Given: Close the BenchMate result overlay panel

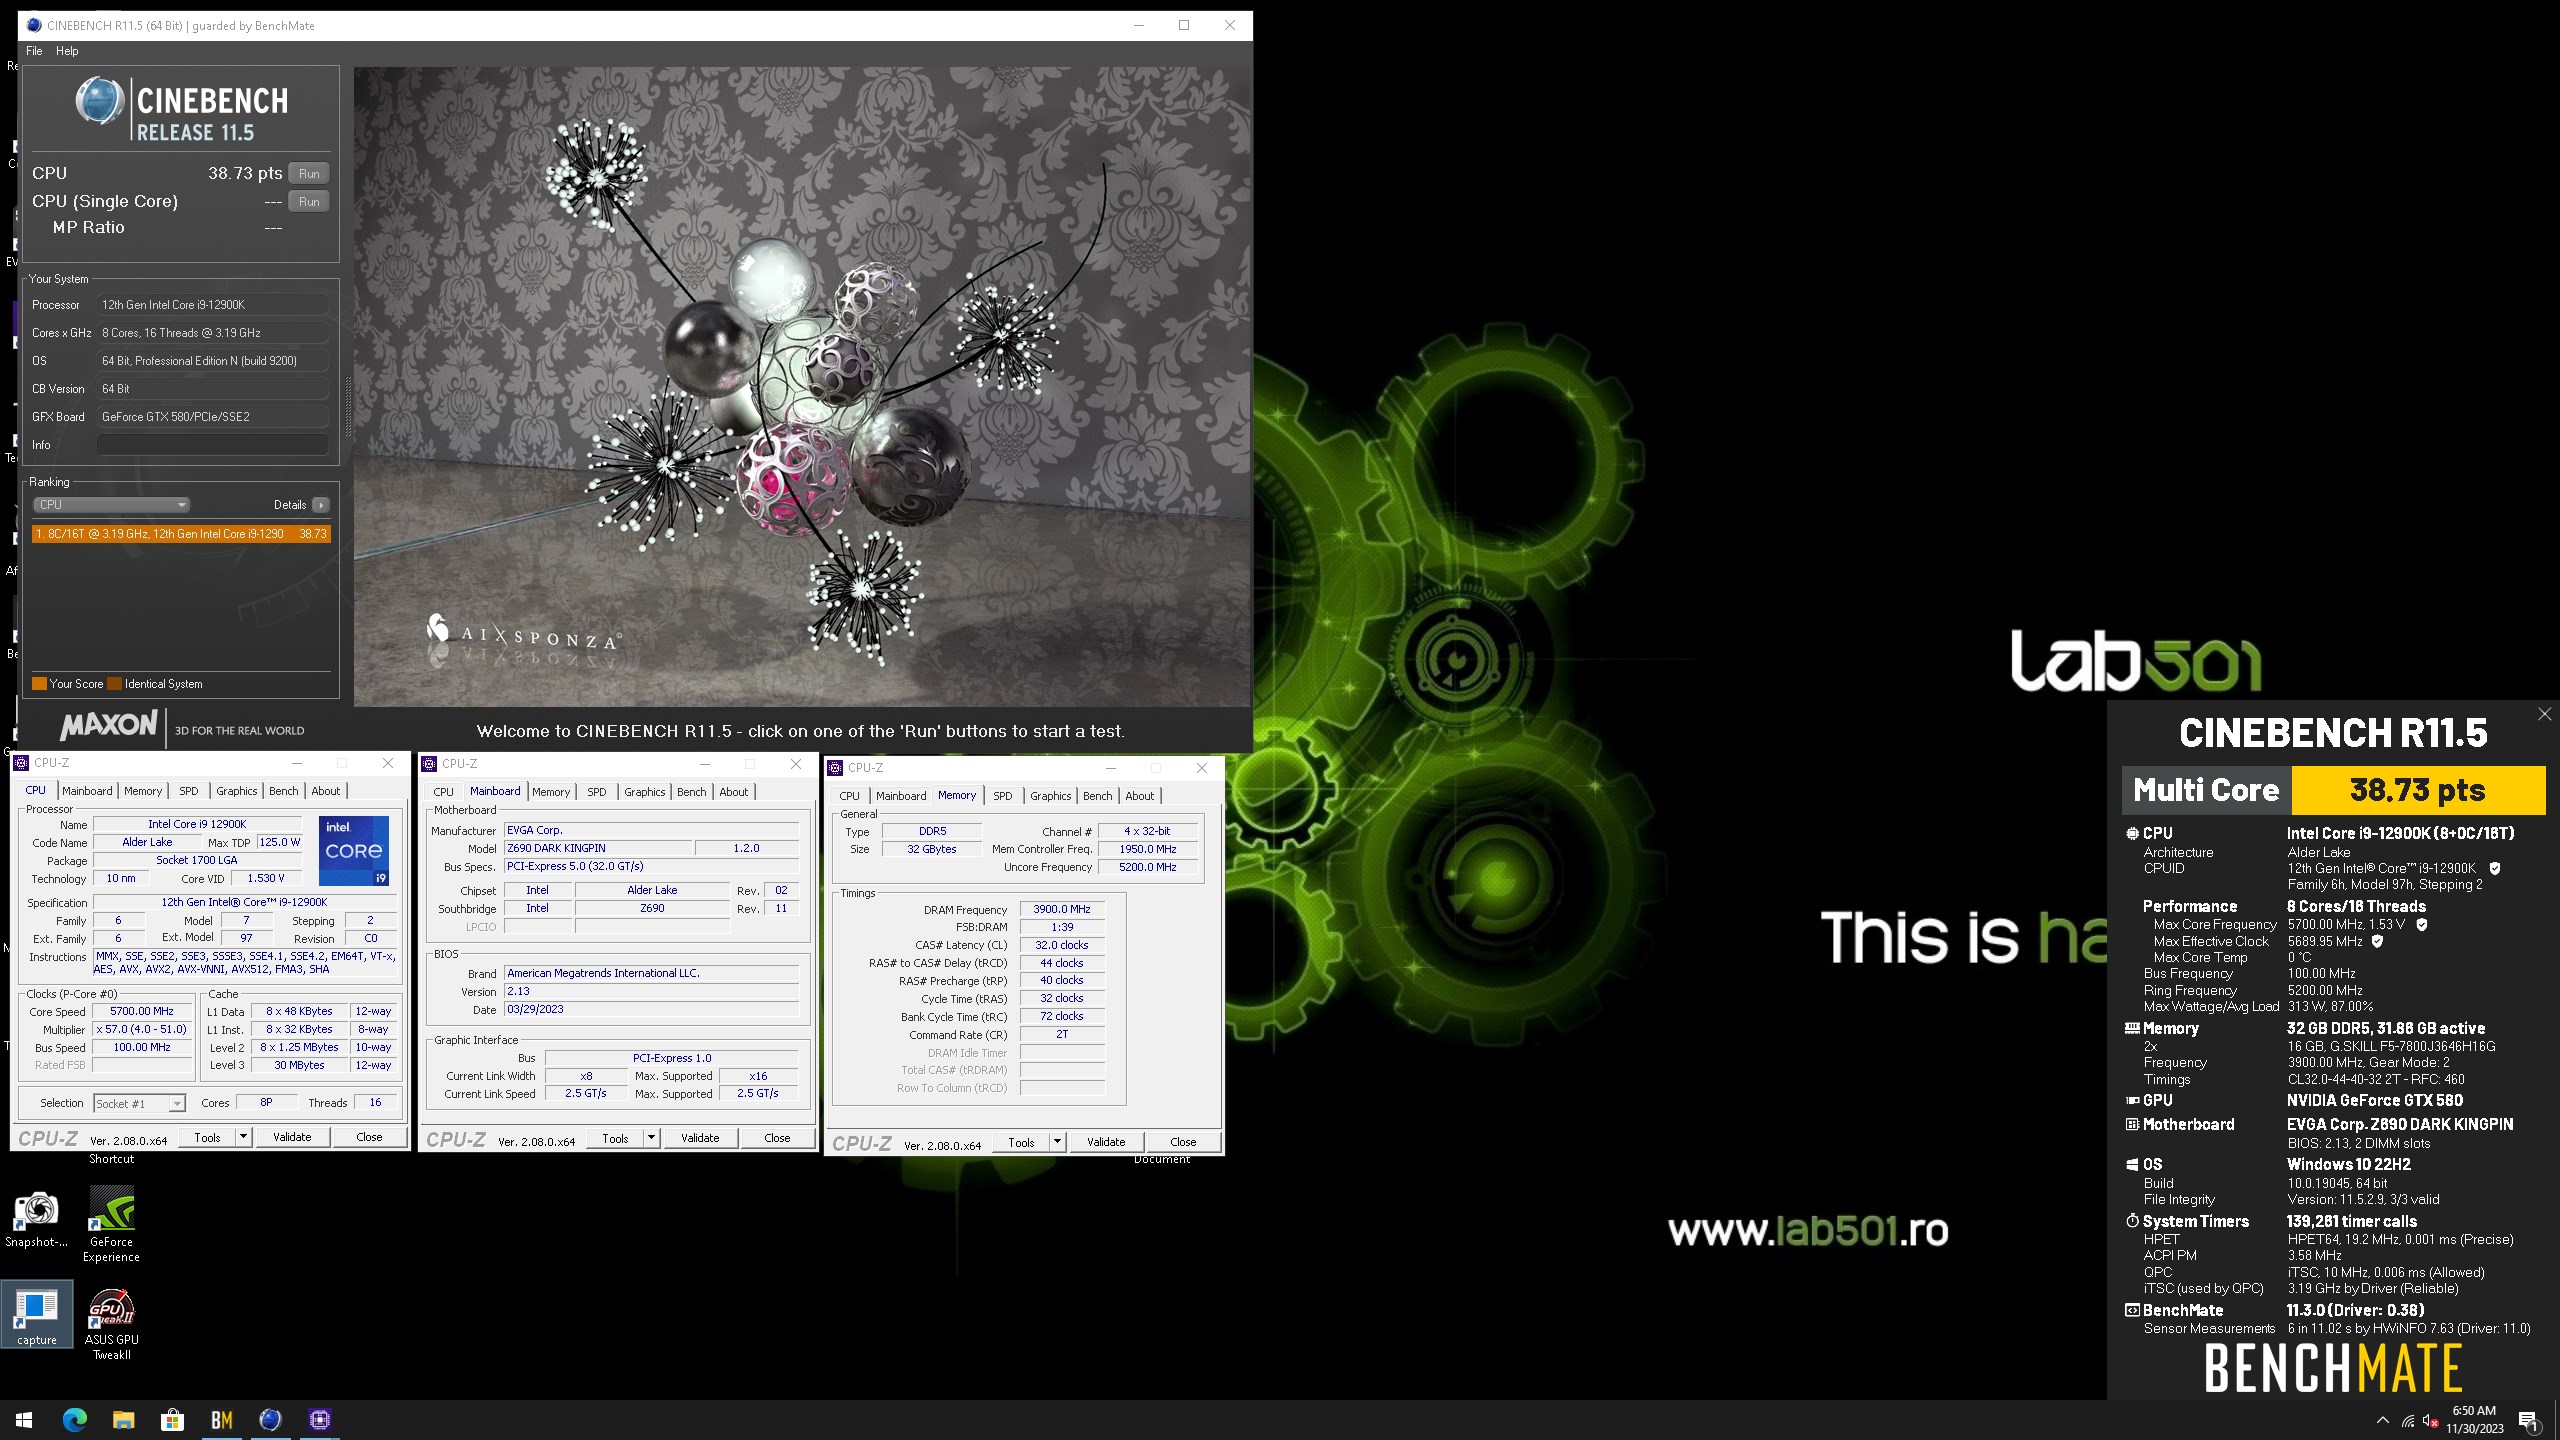Looking at the screenshot, I should 2544,714.
